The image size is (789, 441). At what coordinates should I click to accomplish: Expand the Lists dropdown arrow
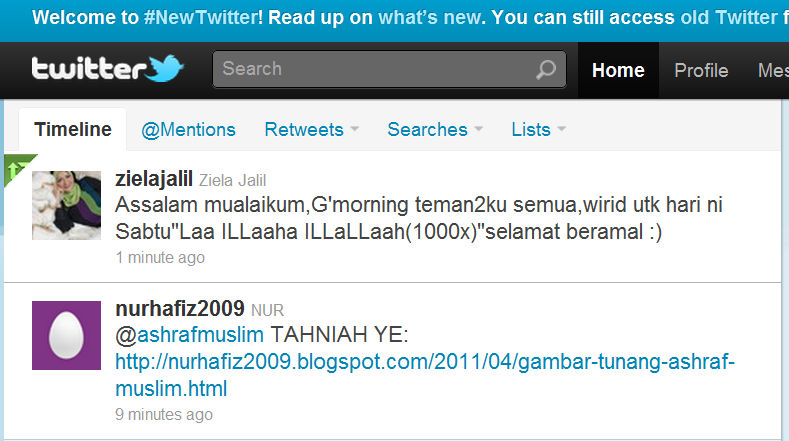[x=562, y=129]
